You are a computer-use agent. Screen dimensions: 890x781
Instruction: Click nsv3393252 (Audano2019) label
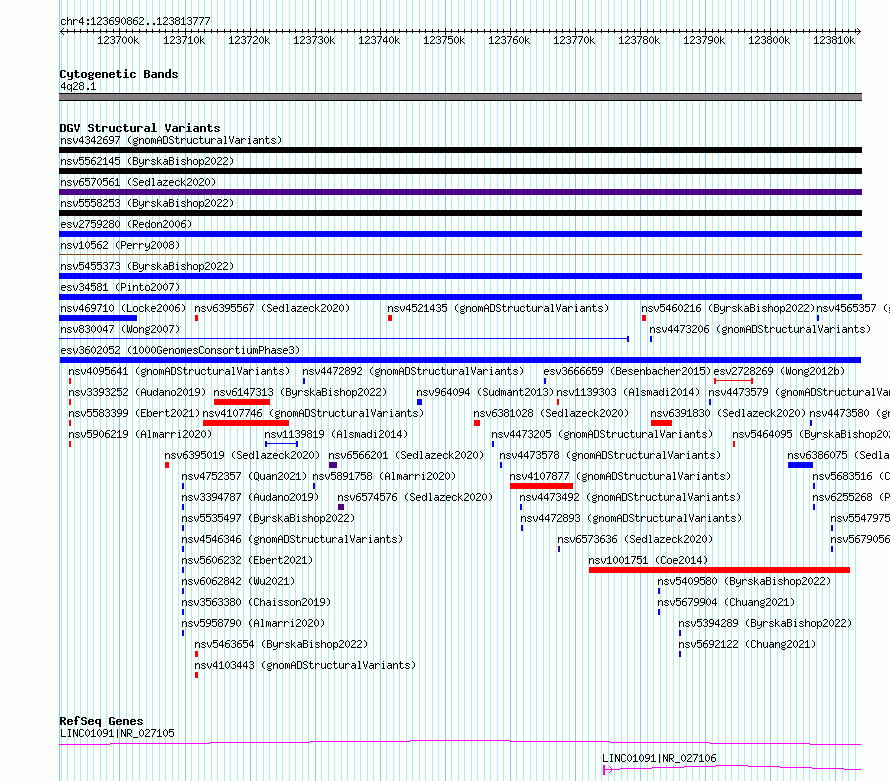click(x=137, y=392)
